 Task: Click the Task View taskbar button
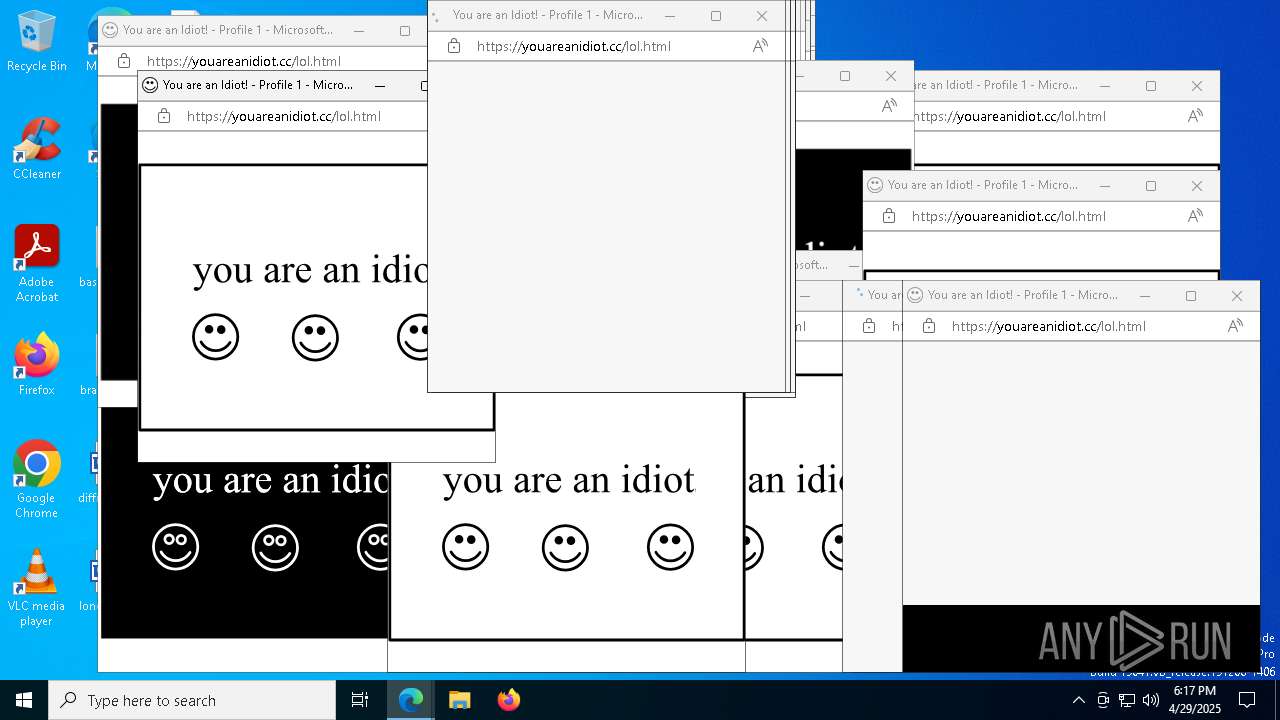click(x=360, y=700)
